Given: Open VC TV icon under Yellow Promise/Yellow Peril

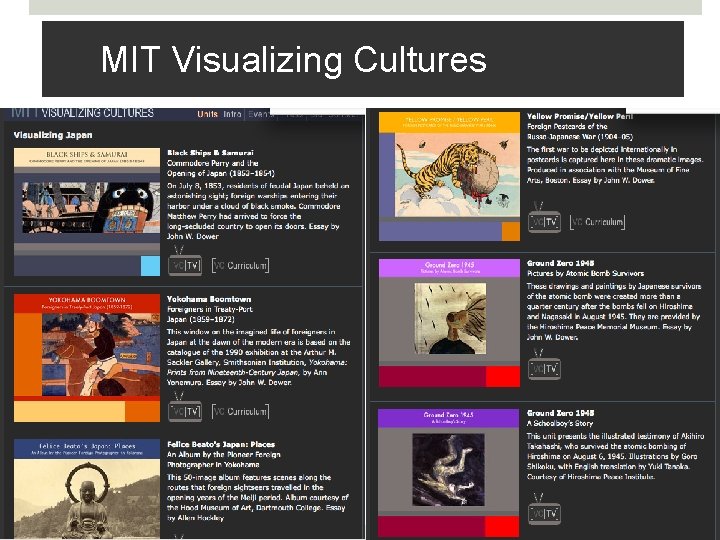Looking at the screenshot, I should pos(544,218).
